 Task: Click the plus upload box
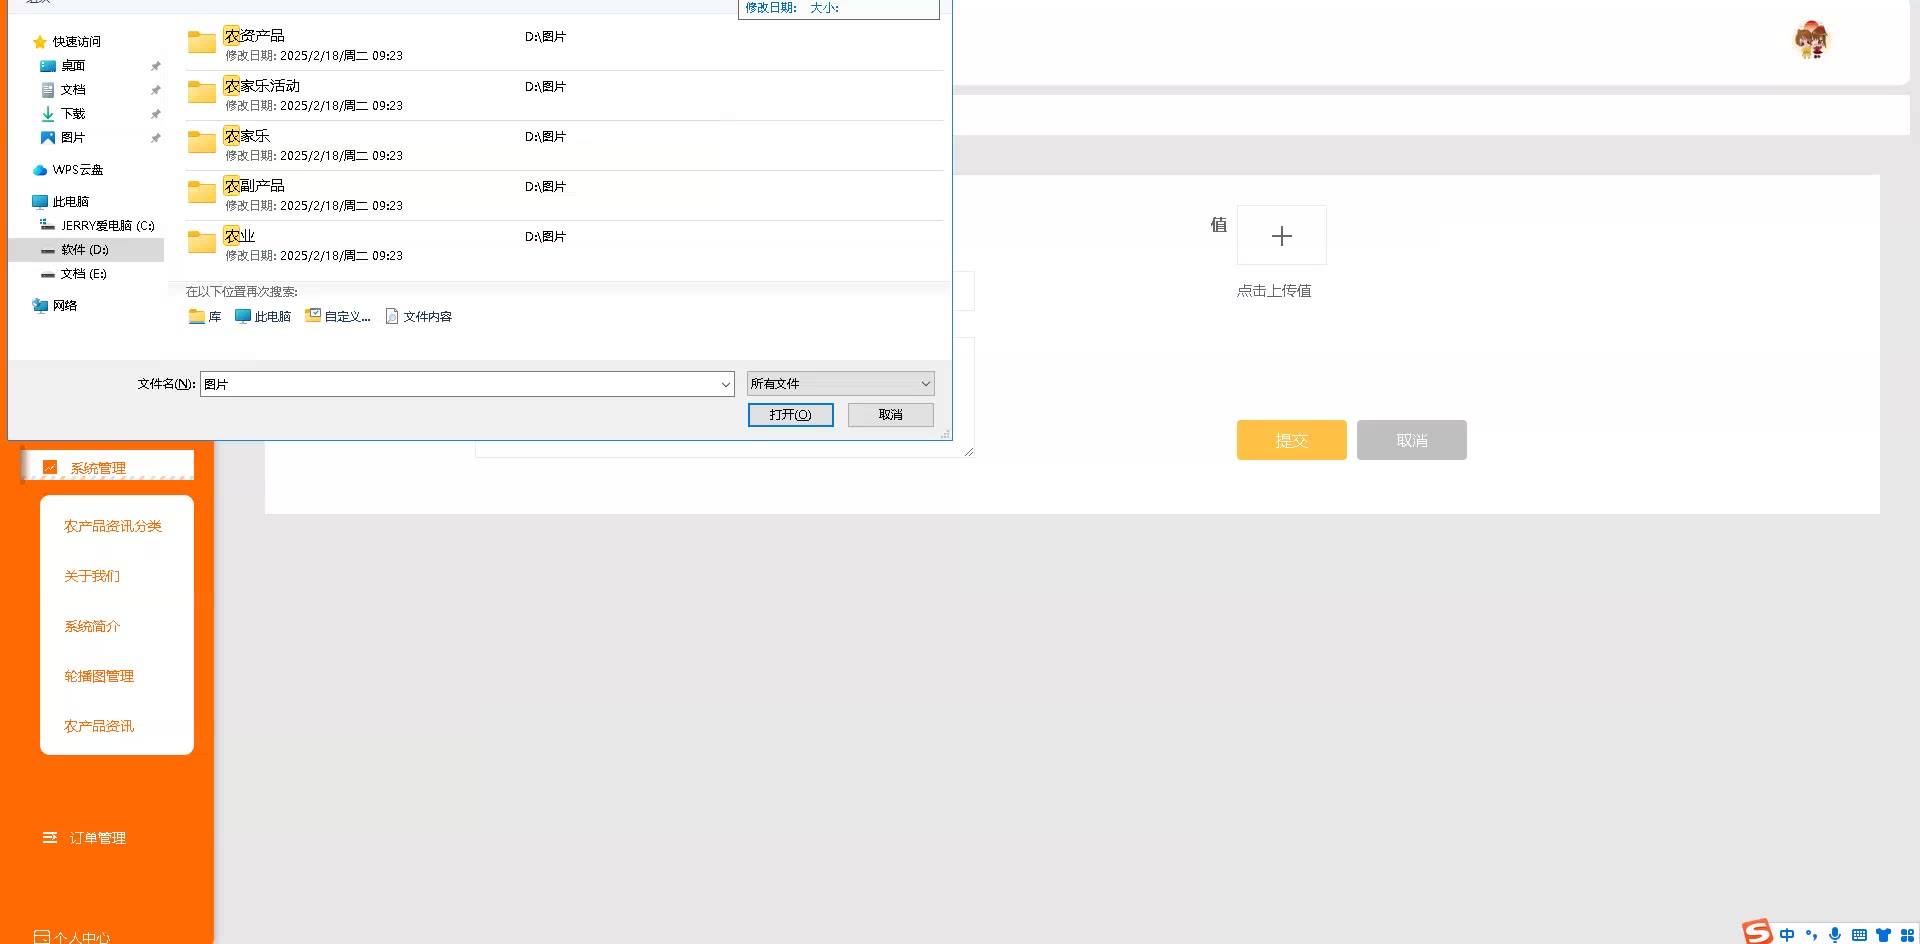[1282, 236]
